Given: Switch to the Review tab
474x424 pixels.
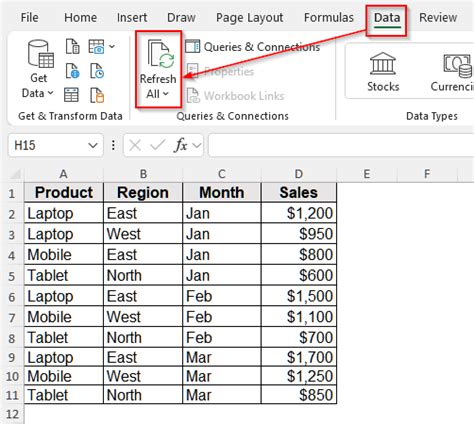Looking at the screenshot, I should pyautogui.click(x=438, y=17).
